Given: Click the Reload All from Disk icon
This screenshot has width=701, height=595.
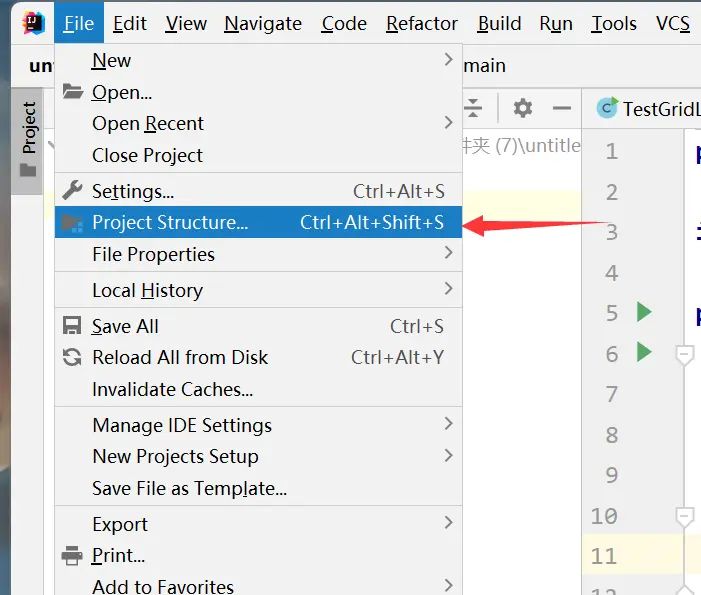Looking at the screenshot, I should [72, 357].
